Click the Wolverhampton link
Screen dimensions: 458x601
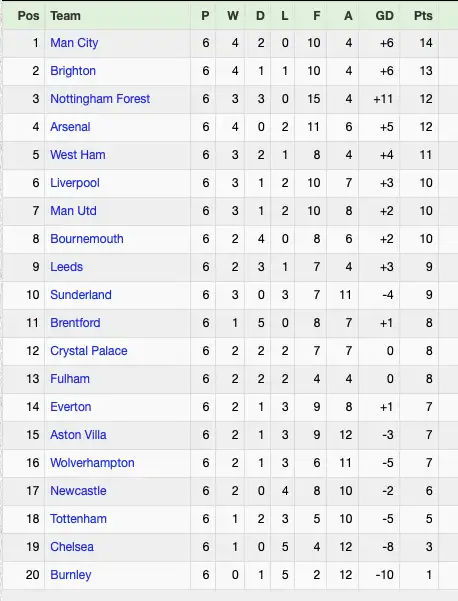[92, 462]
